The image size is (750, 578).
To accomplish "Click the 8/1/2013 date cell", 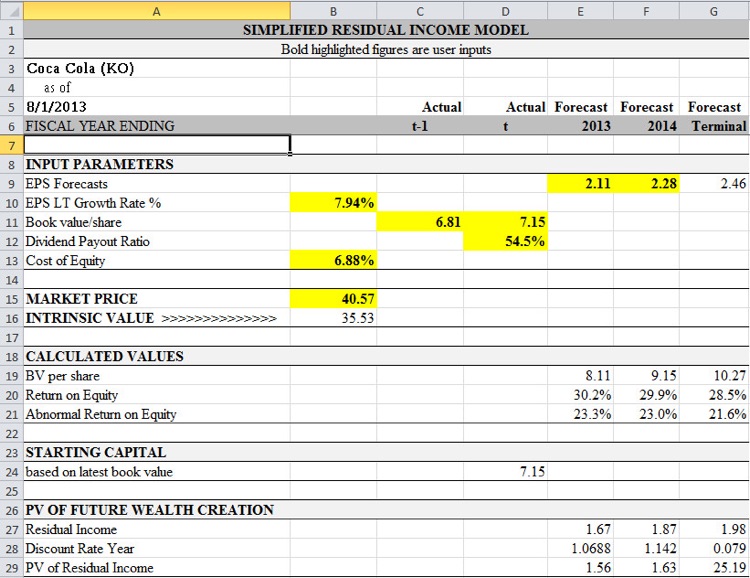I will tap(50, 107).
